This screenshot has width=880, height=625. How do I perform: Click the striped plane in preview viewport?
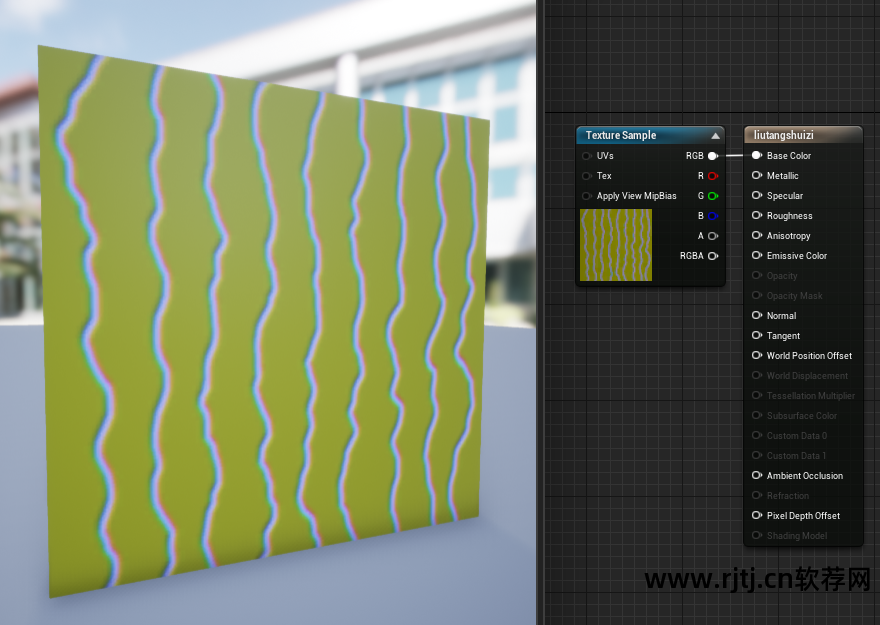tap(264, 320)
